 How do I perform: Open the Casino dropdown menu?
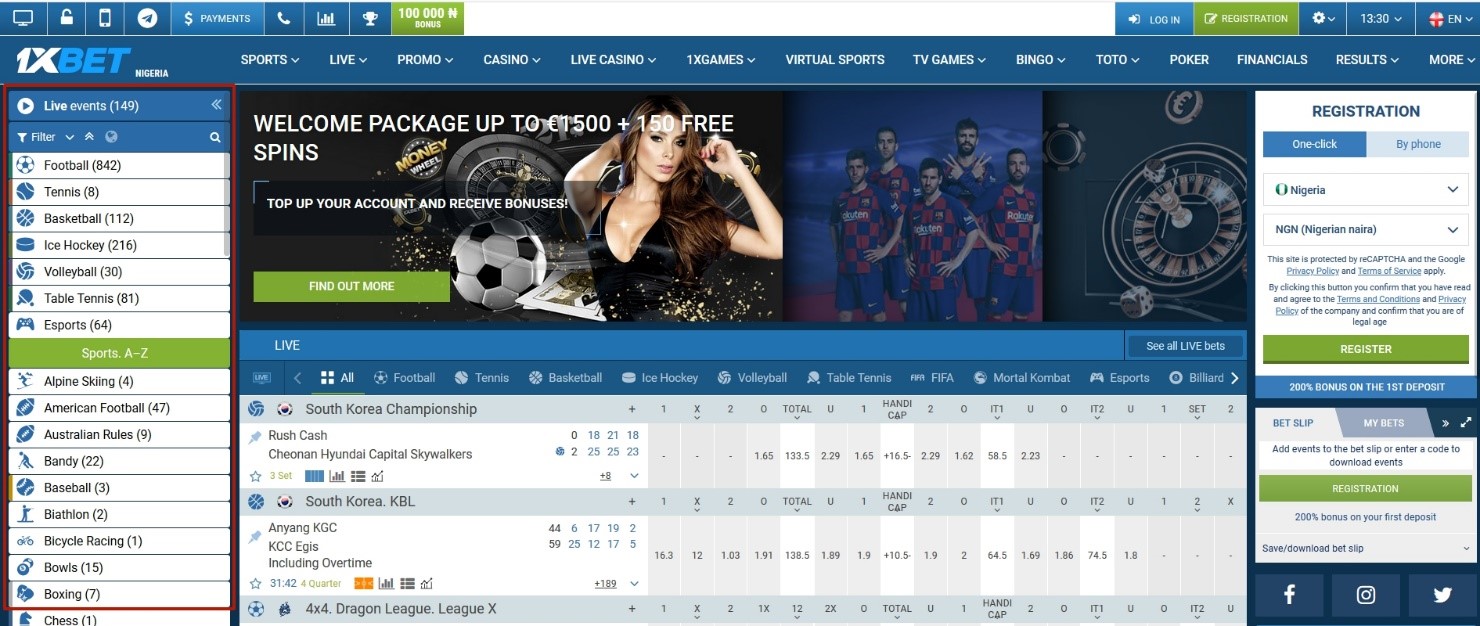pyautogui.click(x=512, y=59)
